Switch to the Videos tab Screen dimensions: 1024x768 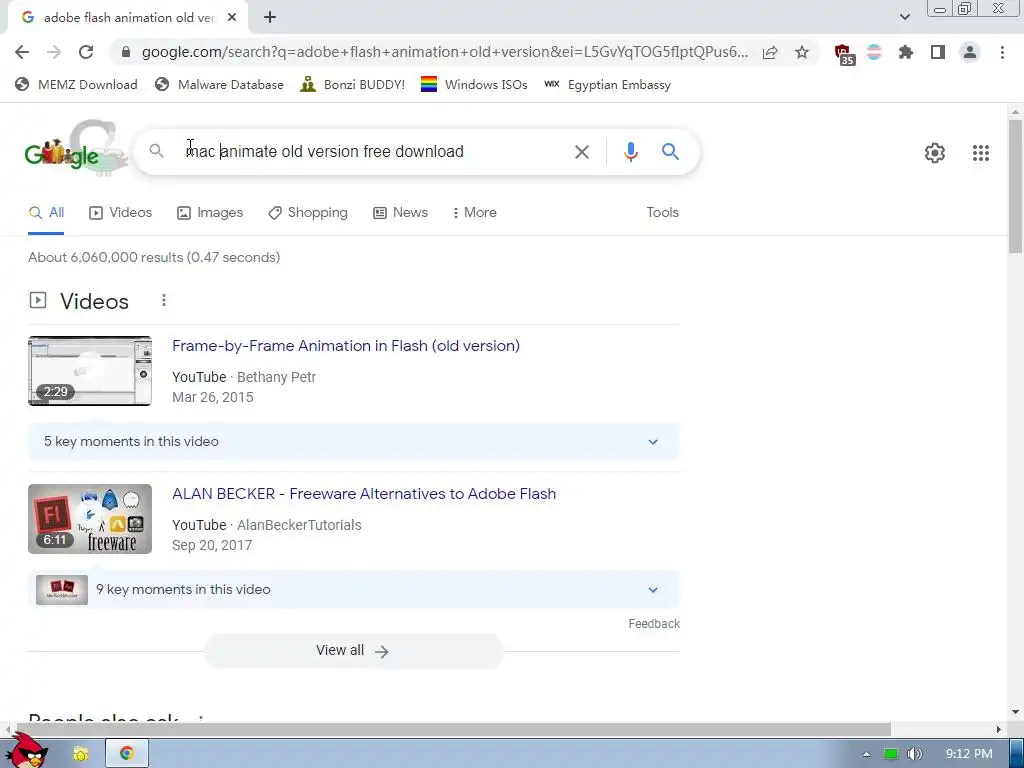121,213
